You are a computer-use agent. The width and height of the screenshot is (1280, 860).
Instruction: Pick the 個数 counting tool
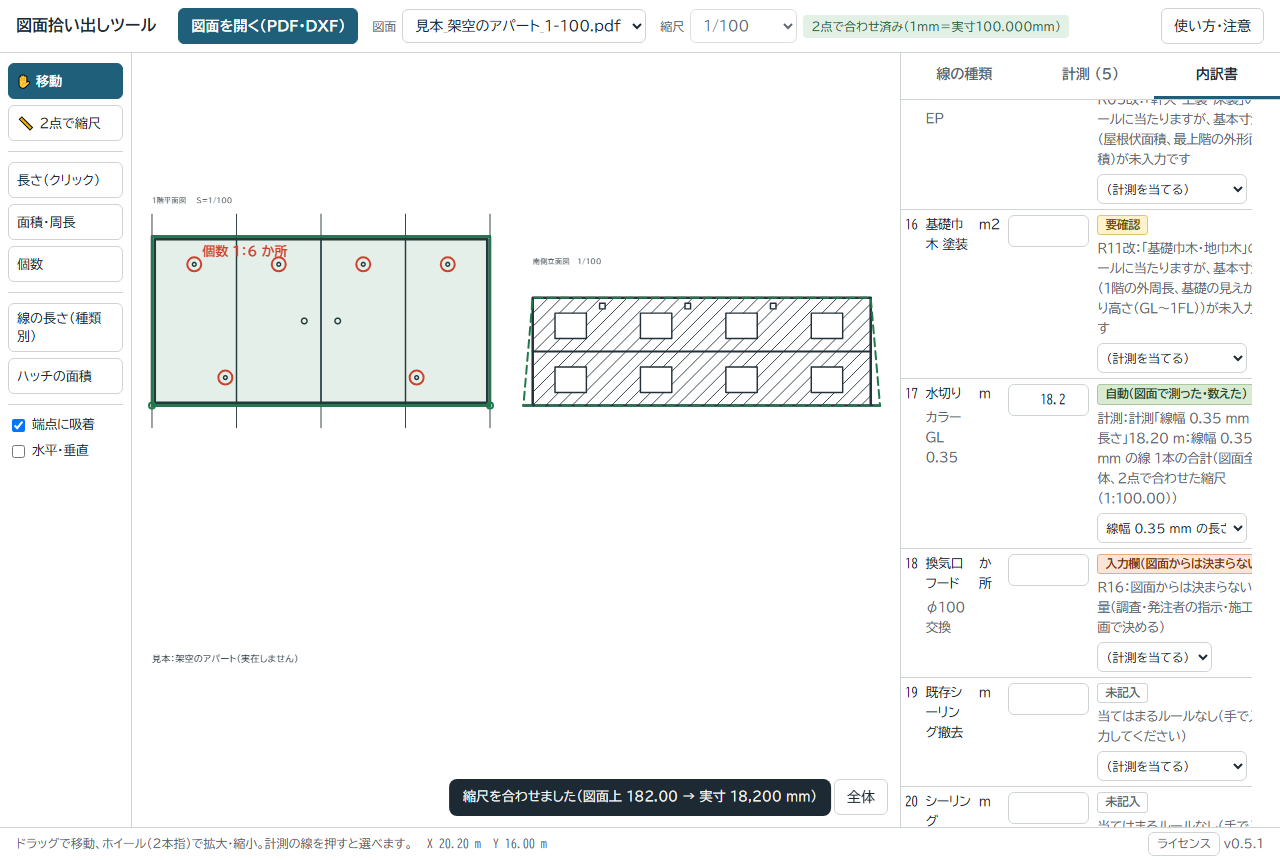coord(65,264)
